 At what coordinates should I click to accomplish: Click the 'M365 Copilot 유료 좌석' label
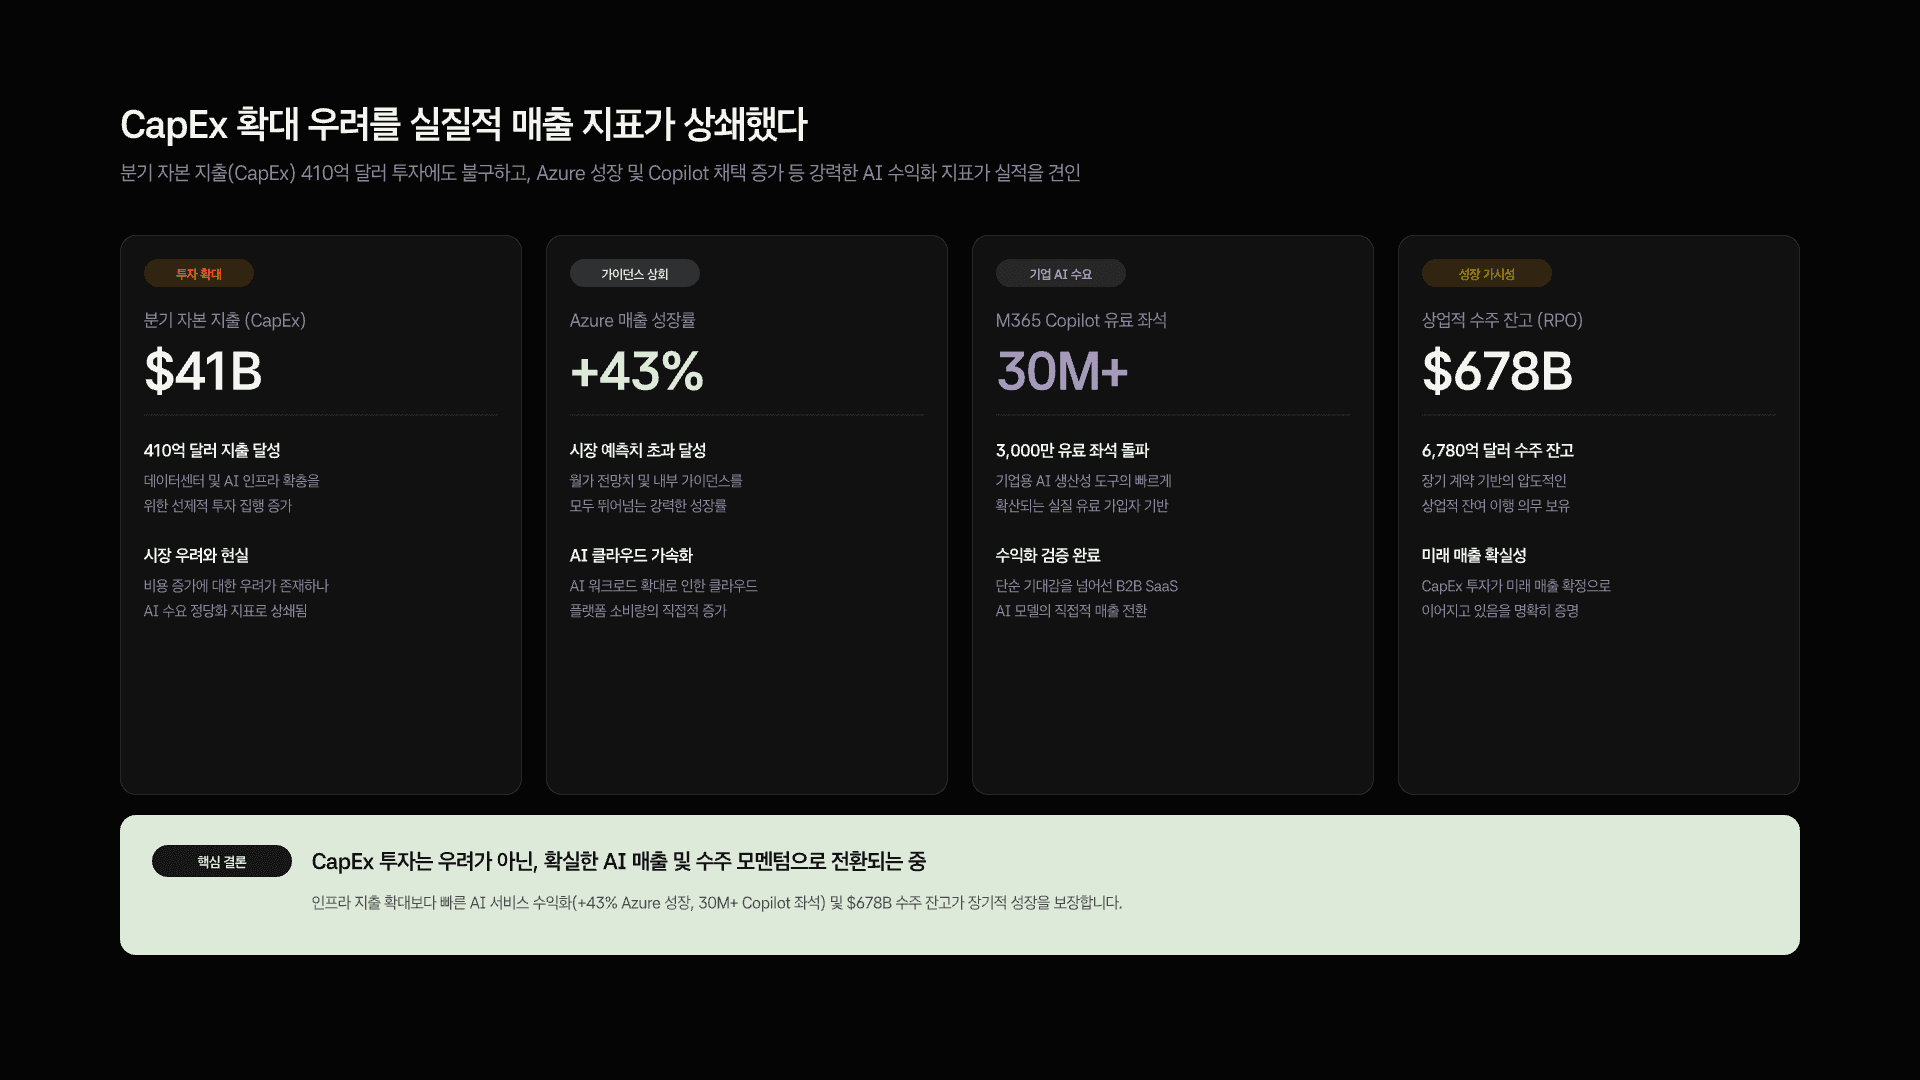[1081, 320]
